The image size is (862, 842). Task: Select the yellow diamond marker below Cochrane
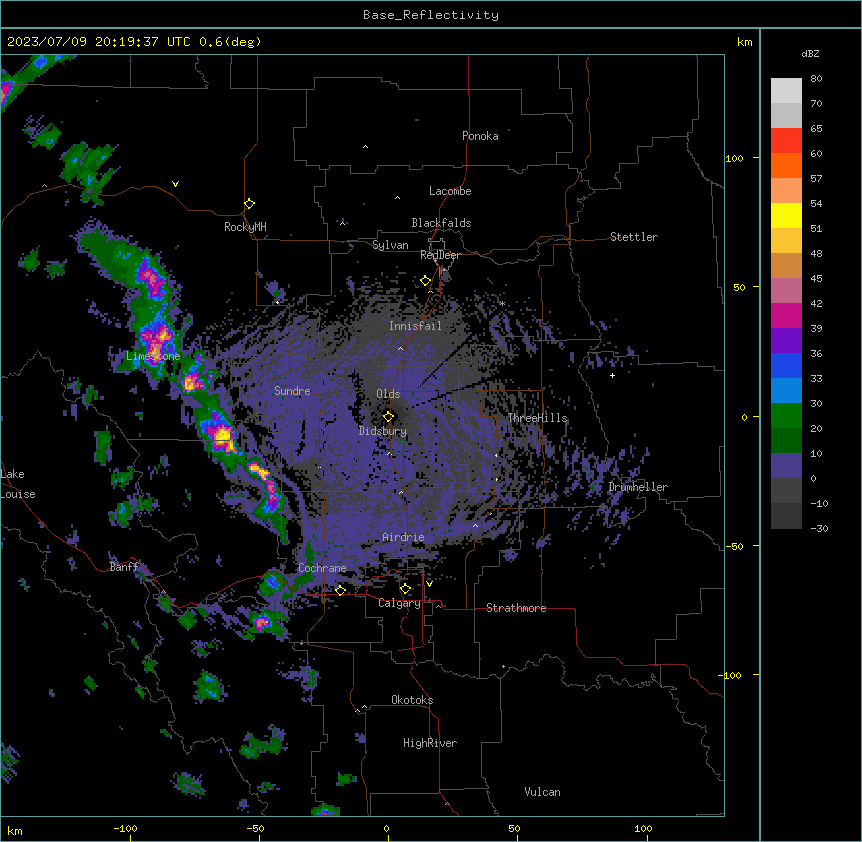pyautogui.click(x=340, y=590)
